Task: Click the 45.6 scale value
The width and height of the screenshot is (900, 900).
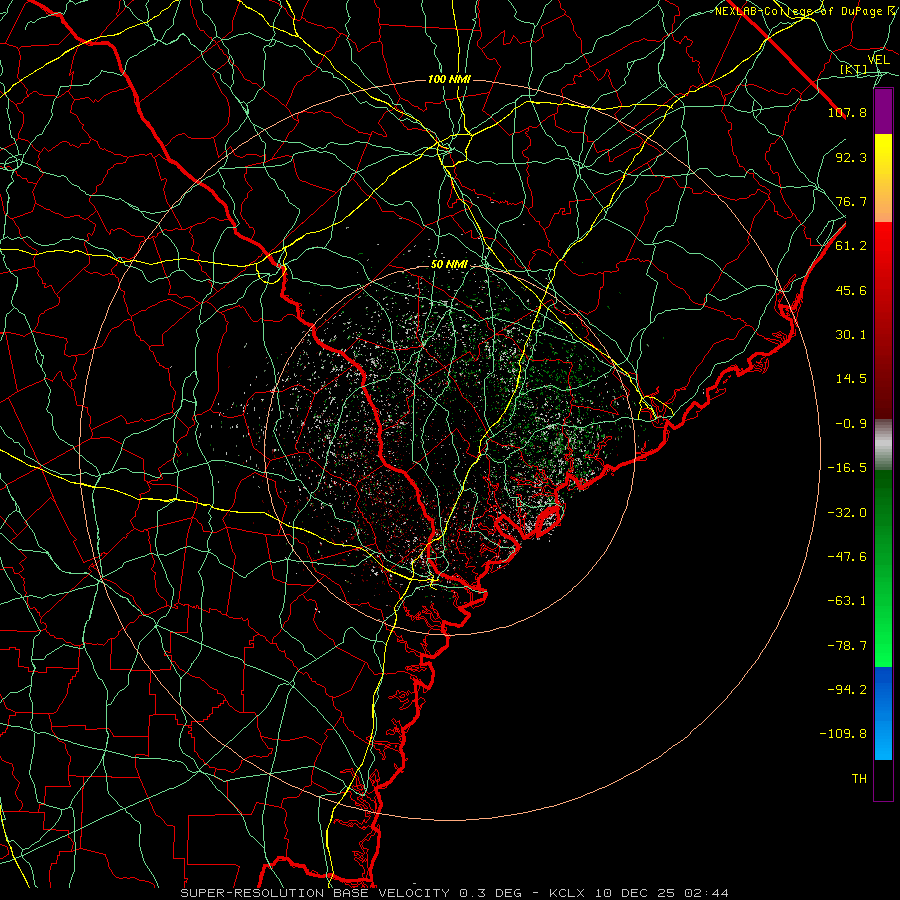Action: pyautogui.click(x=851, y=290)
